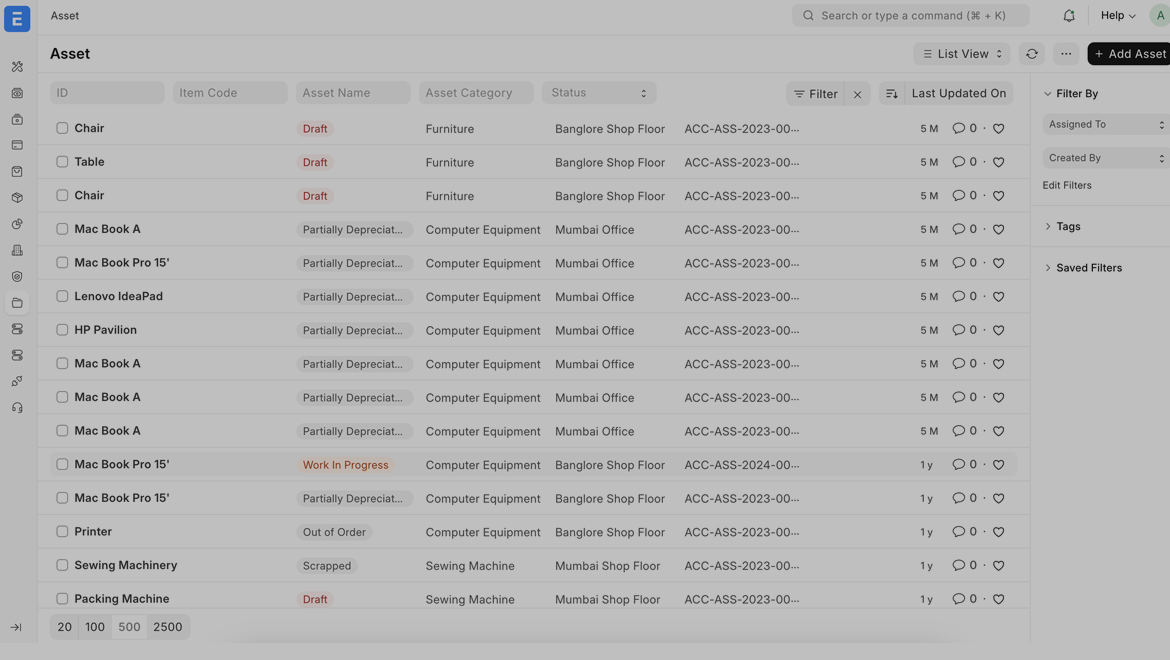Clear filters with the X icon

coord(857,94)
